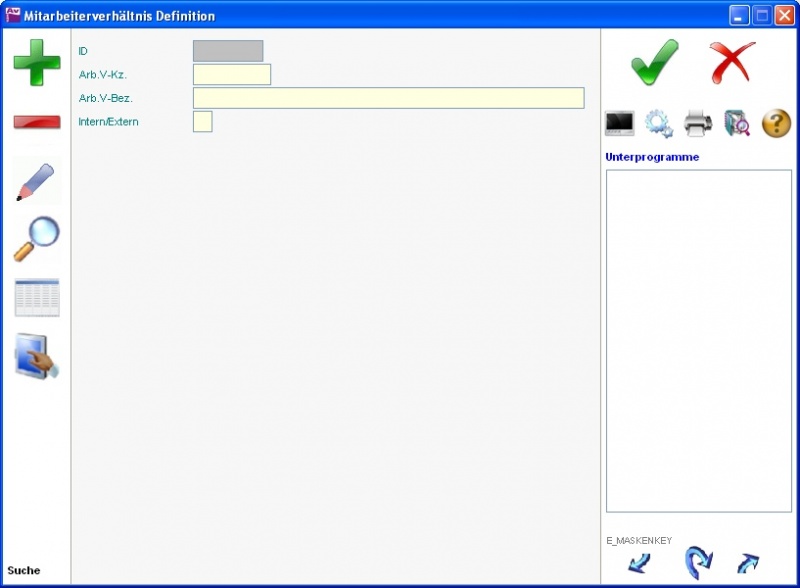Viewport: 800px width, 588px height.
Task: Click the touchscreen hand icon in sidebar
Action: pos(36,356)
